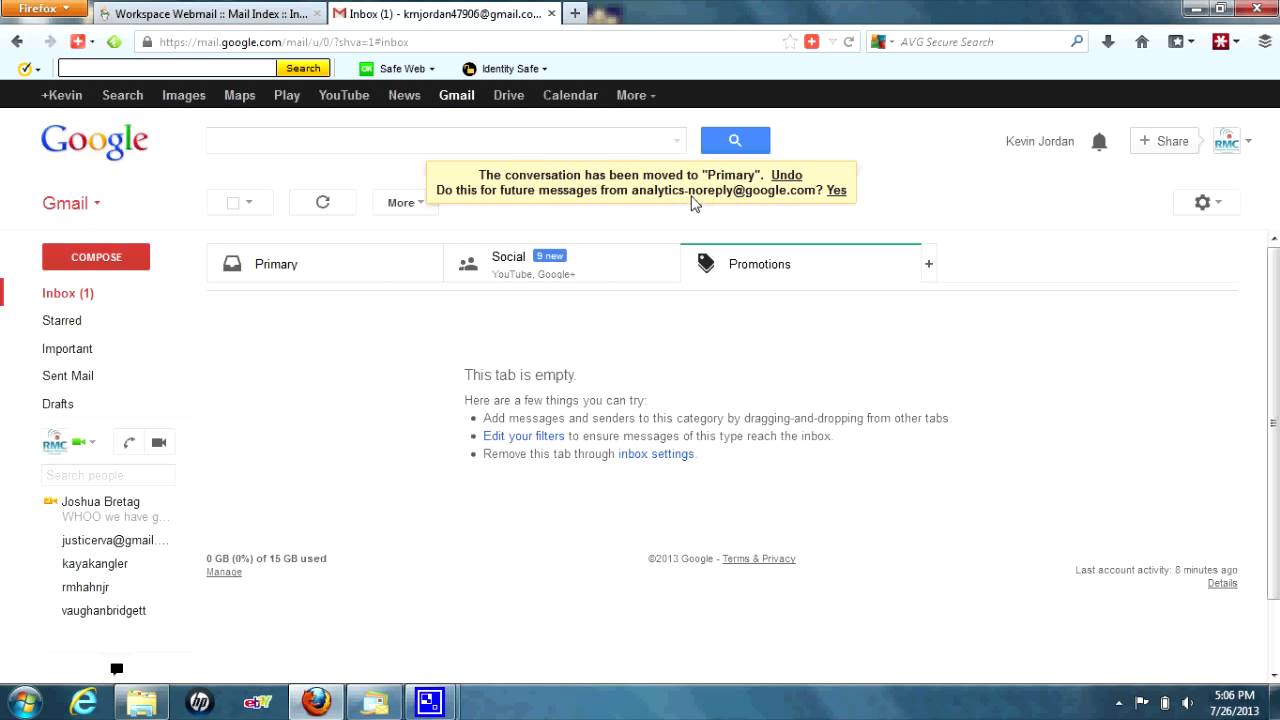This screenshot has width=1280, height=720.
Task: Bookmark this page with the star icon
Action: pyautogui.click(x=790, y=42)
